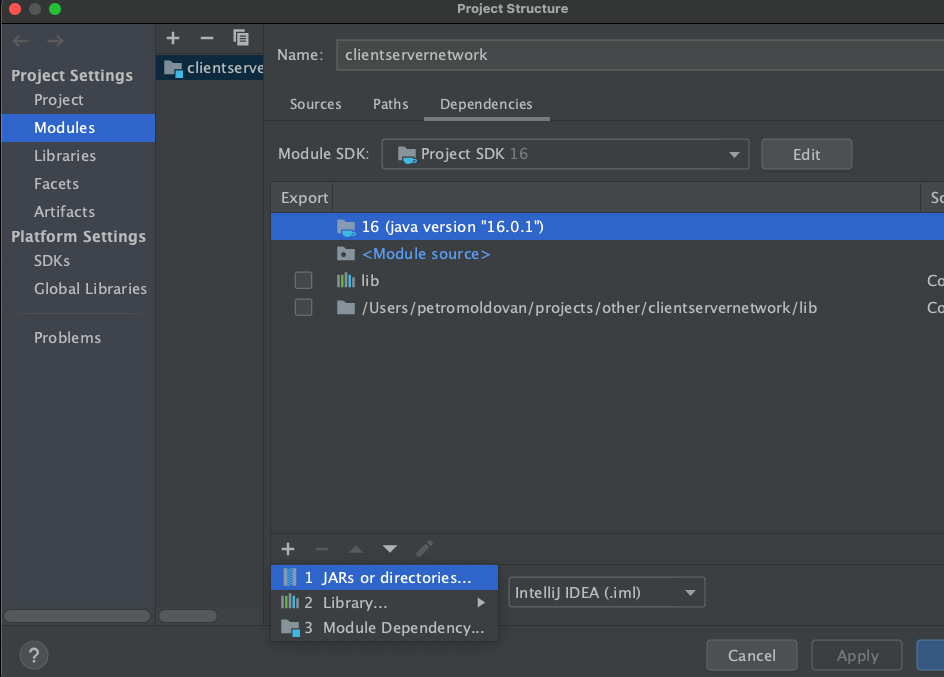Click Edit button next to Module SDK
This screenshot has height=677, width=944.
807,155
